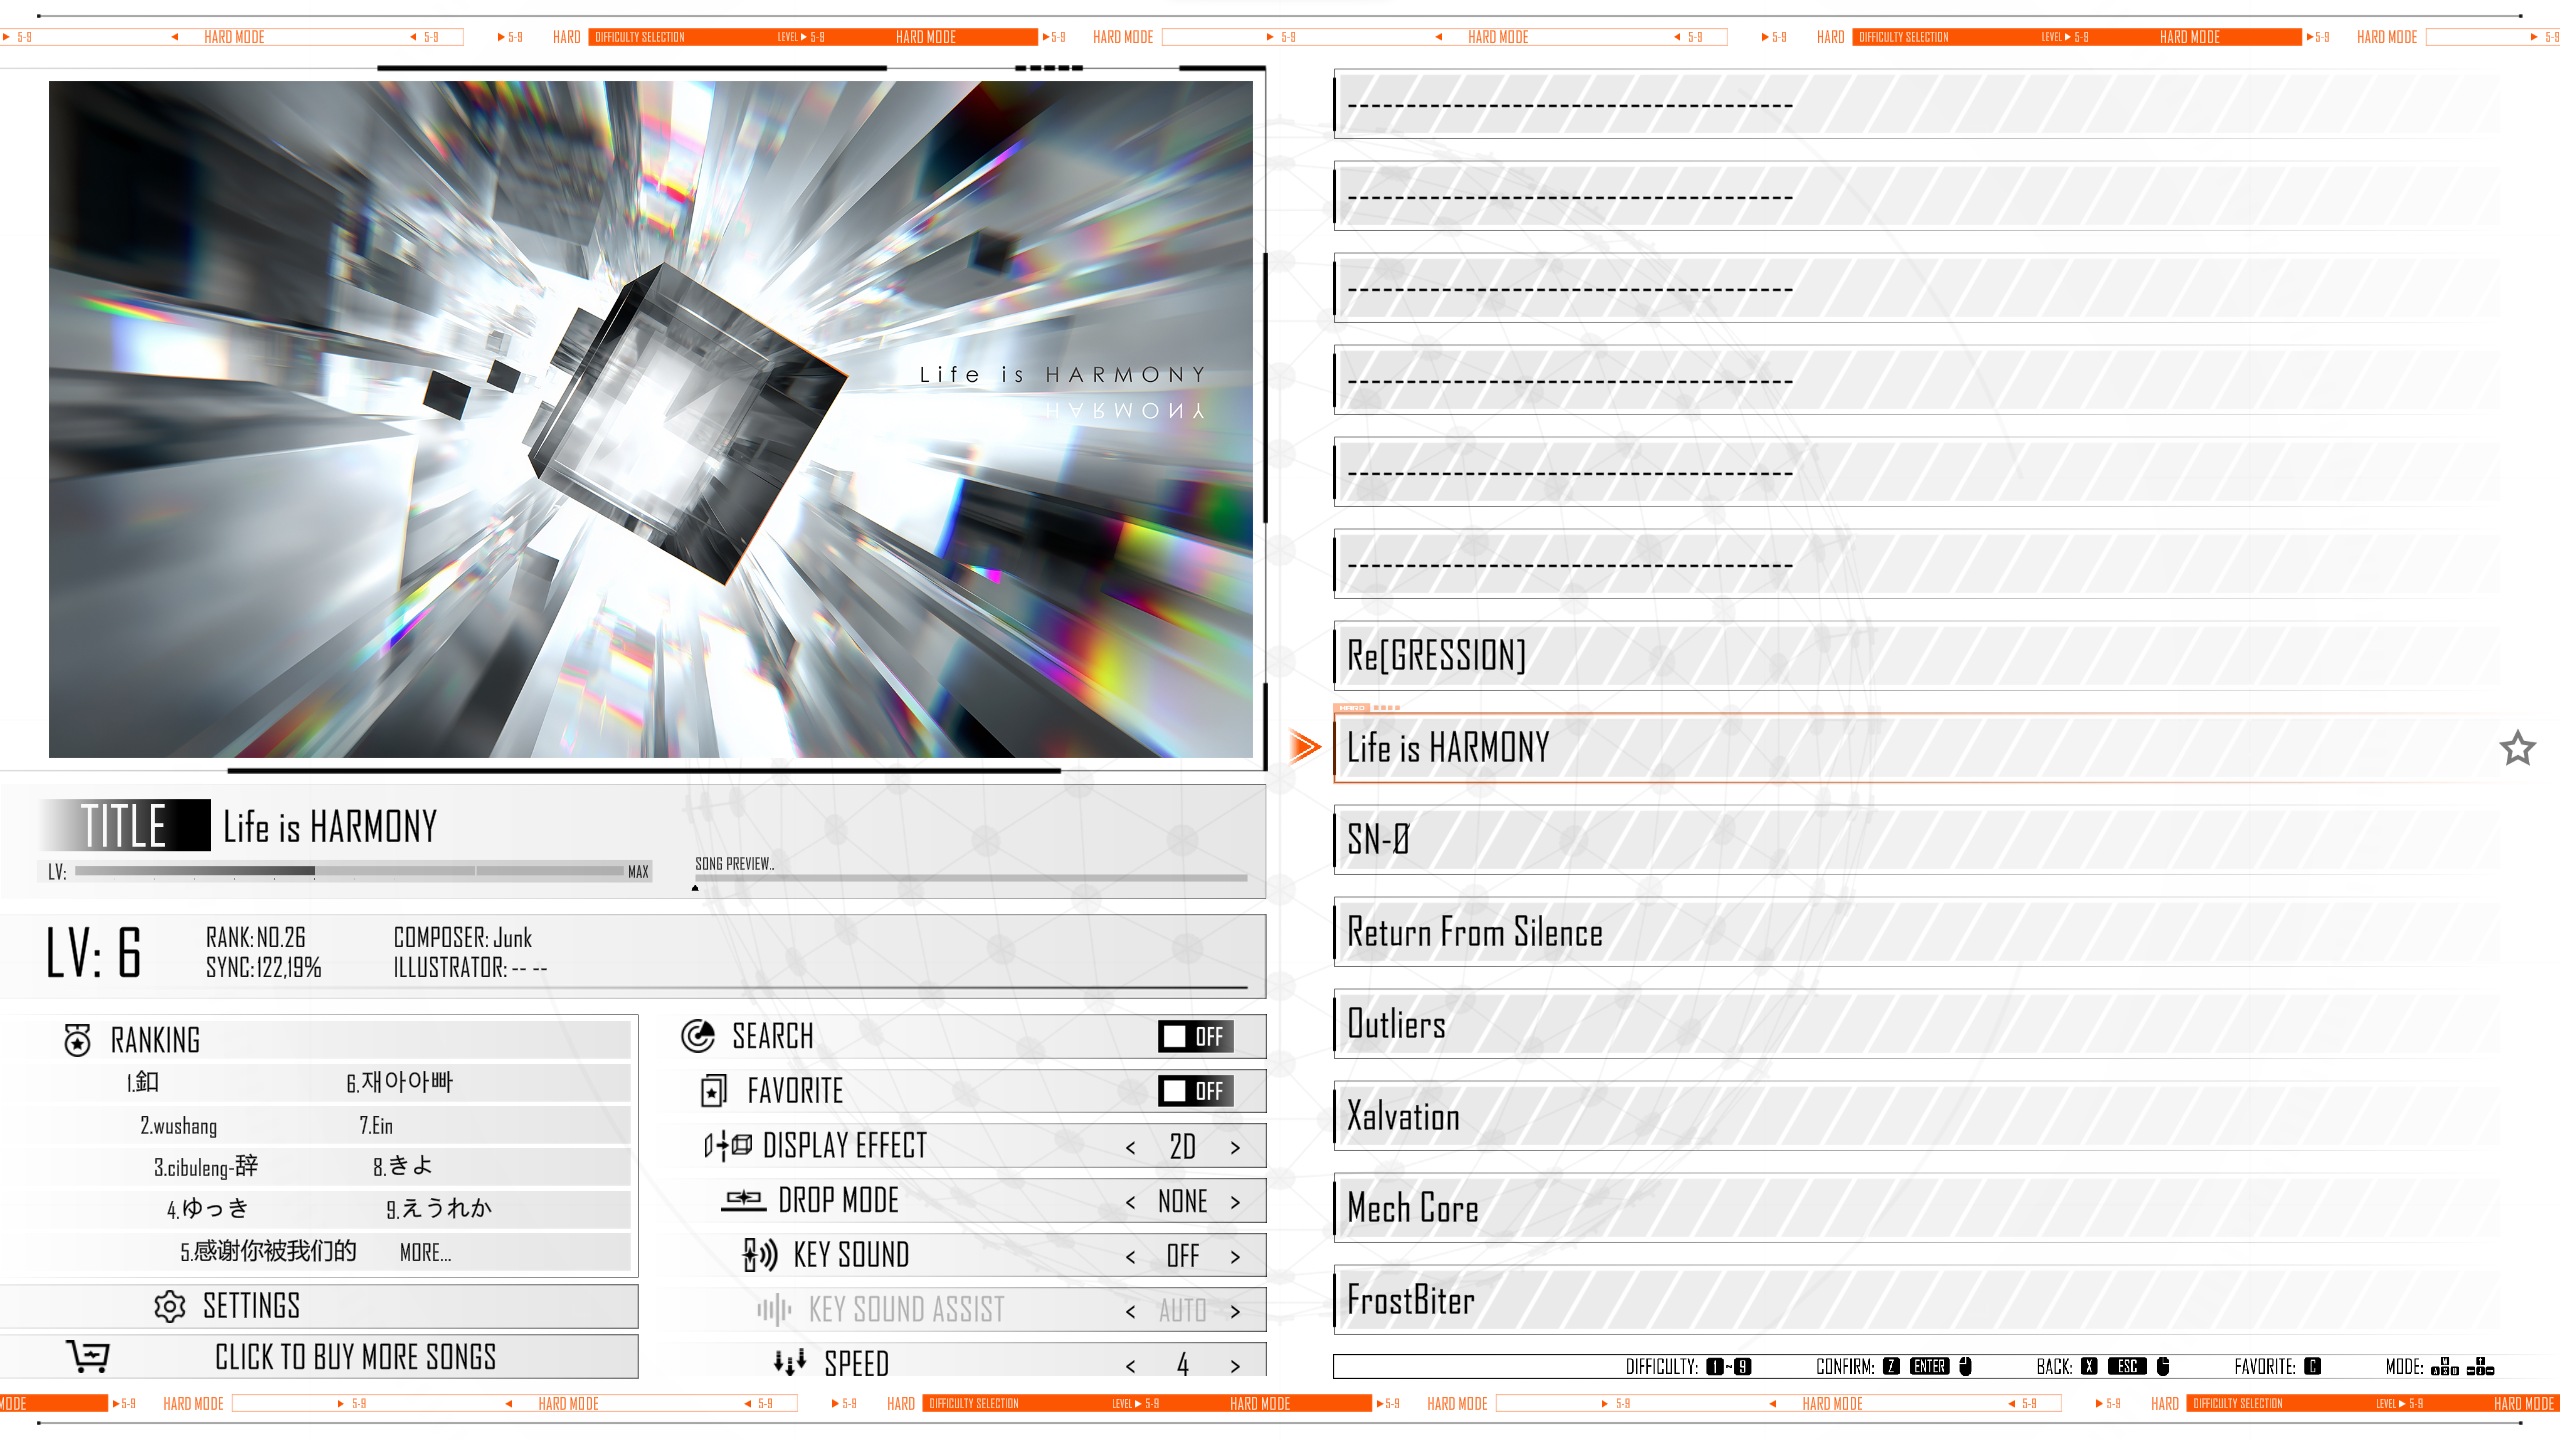This screenshot has height=1440, width=2560.
Task: Click the Search icon
Action: click(698, 1036)
